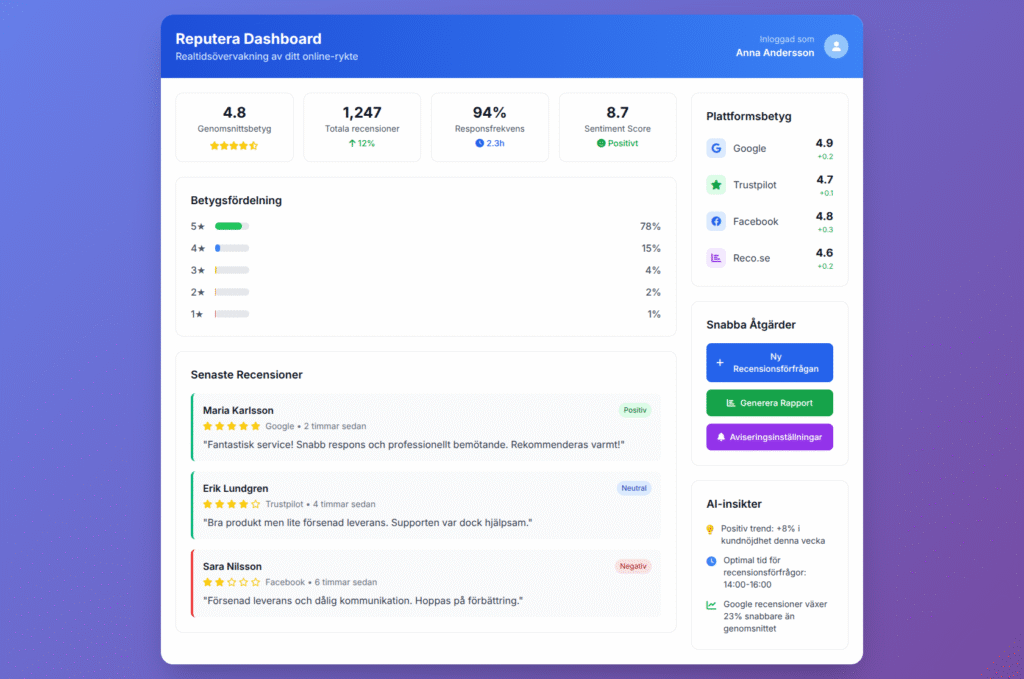Click the 4-star rating distribution bar
This screenshot has height=679, width=1024.
pyautogui.click(x=231, y=248)
